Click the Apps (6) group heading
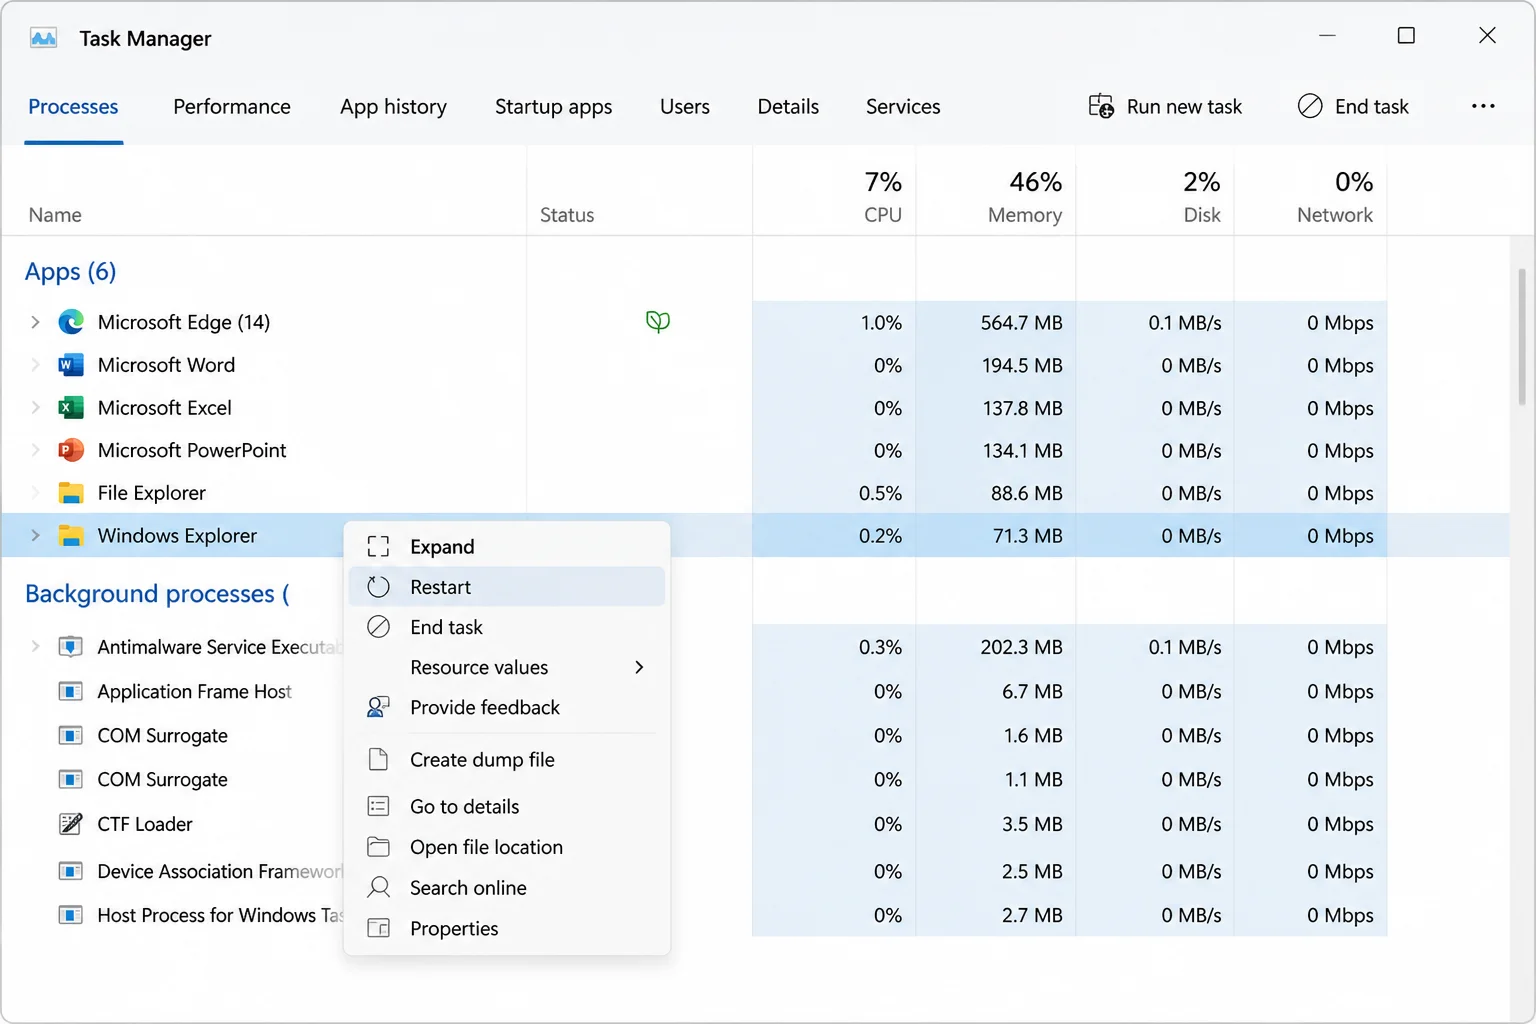Screen dimensions: 1536x1024 (x=70, y=272)
